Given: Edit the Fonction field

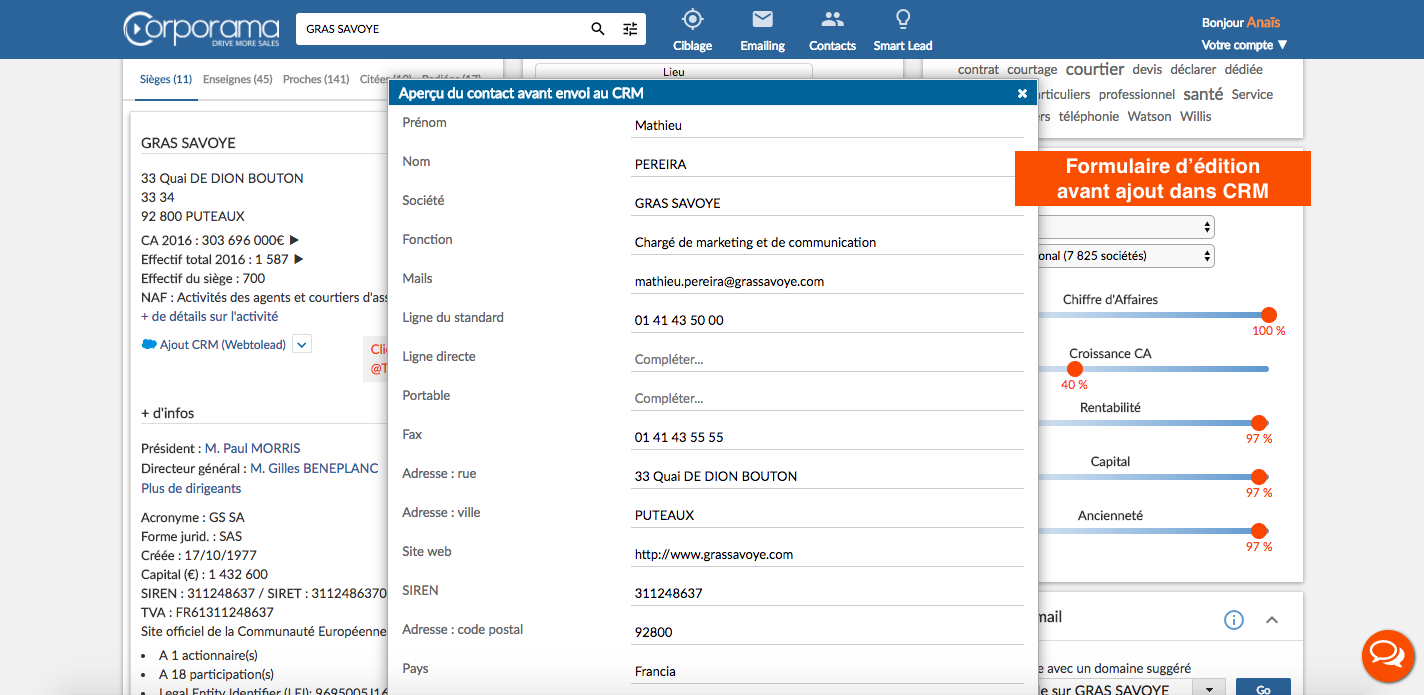Looking at the screenshot, I should 827,242.
